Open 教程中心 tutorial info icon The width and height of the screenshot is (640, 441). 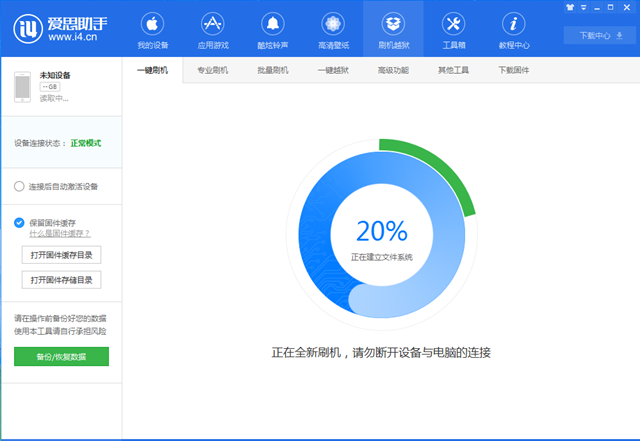pos(514,24)
